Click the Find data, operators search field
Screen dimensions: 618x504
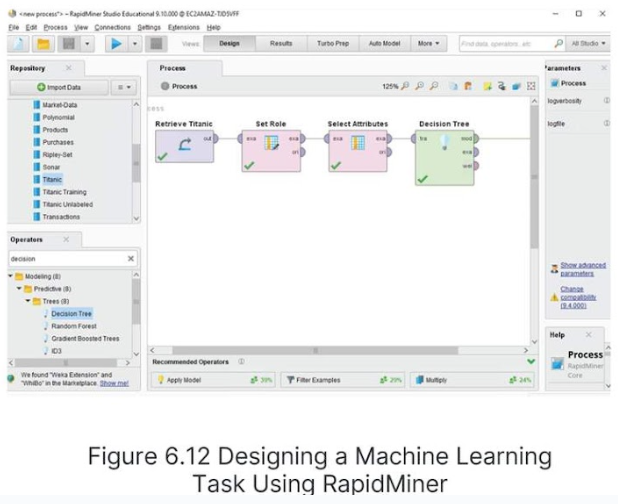click(x=507, y=43)
